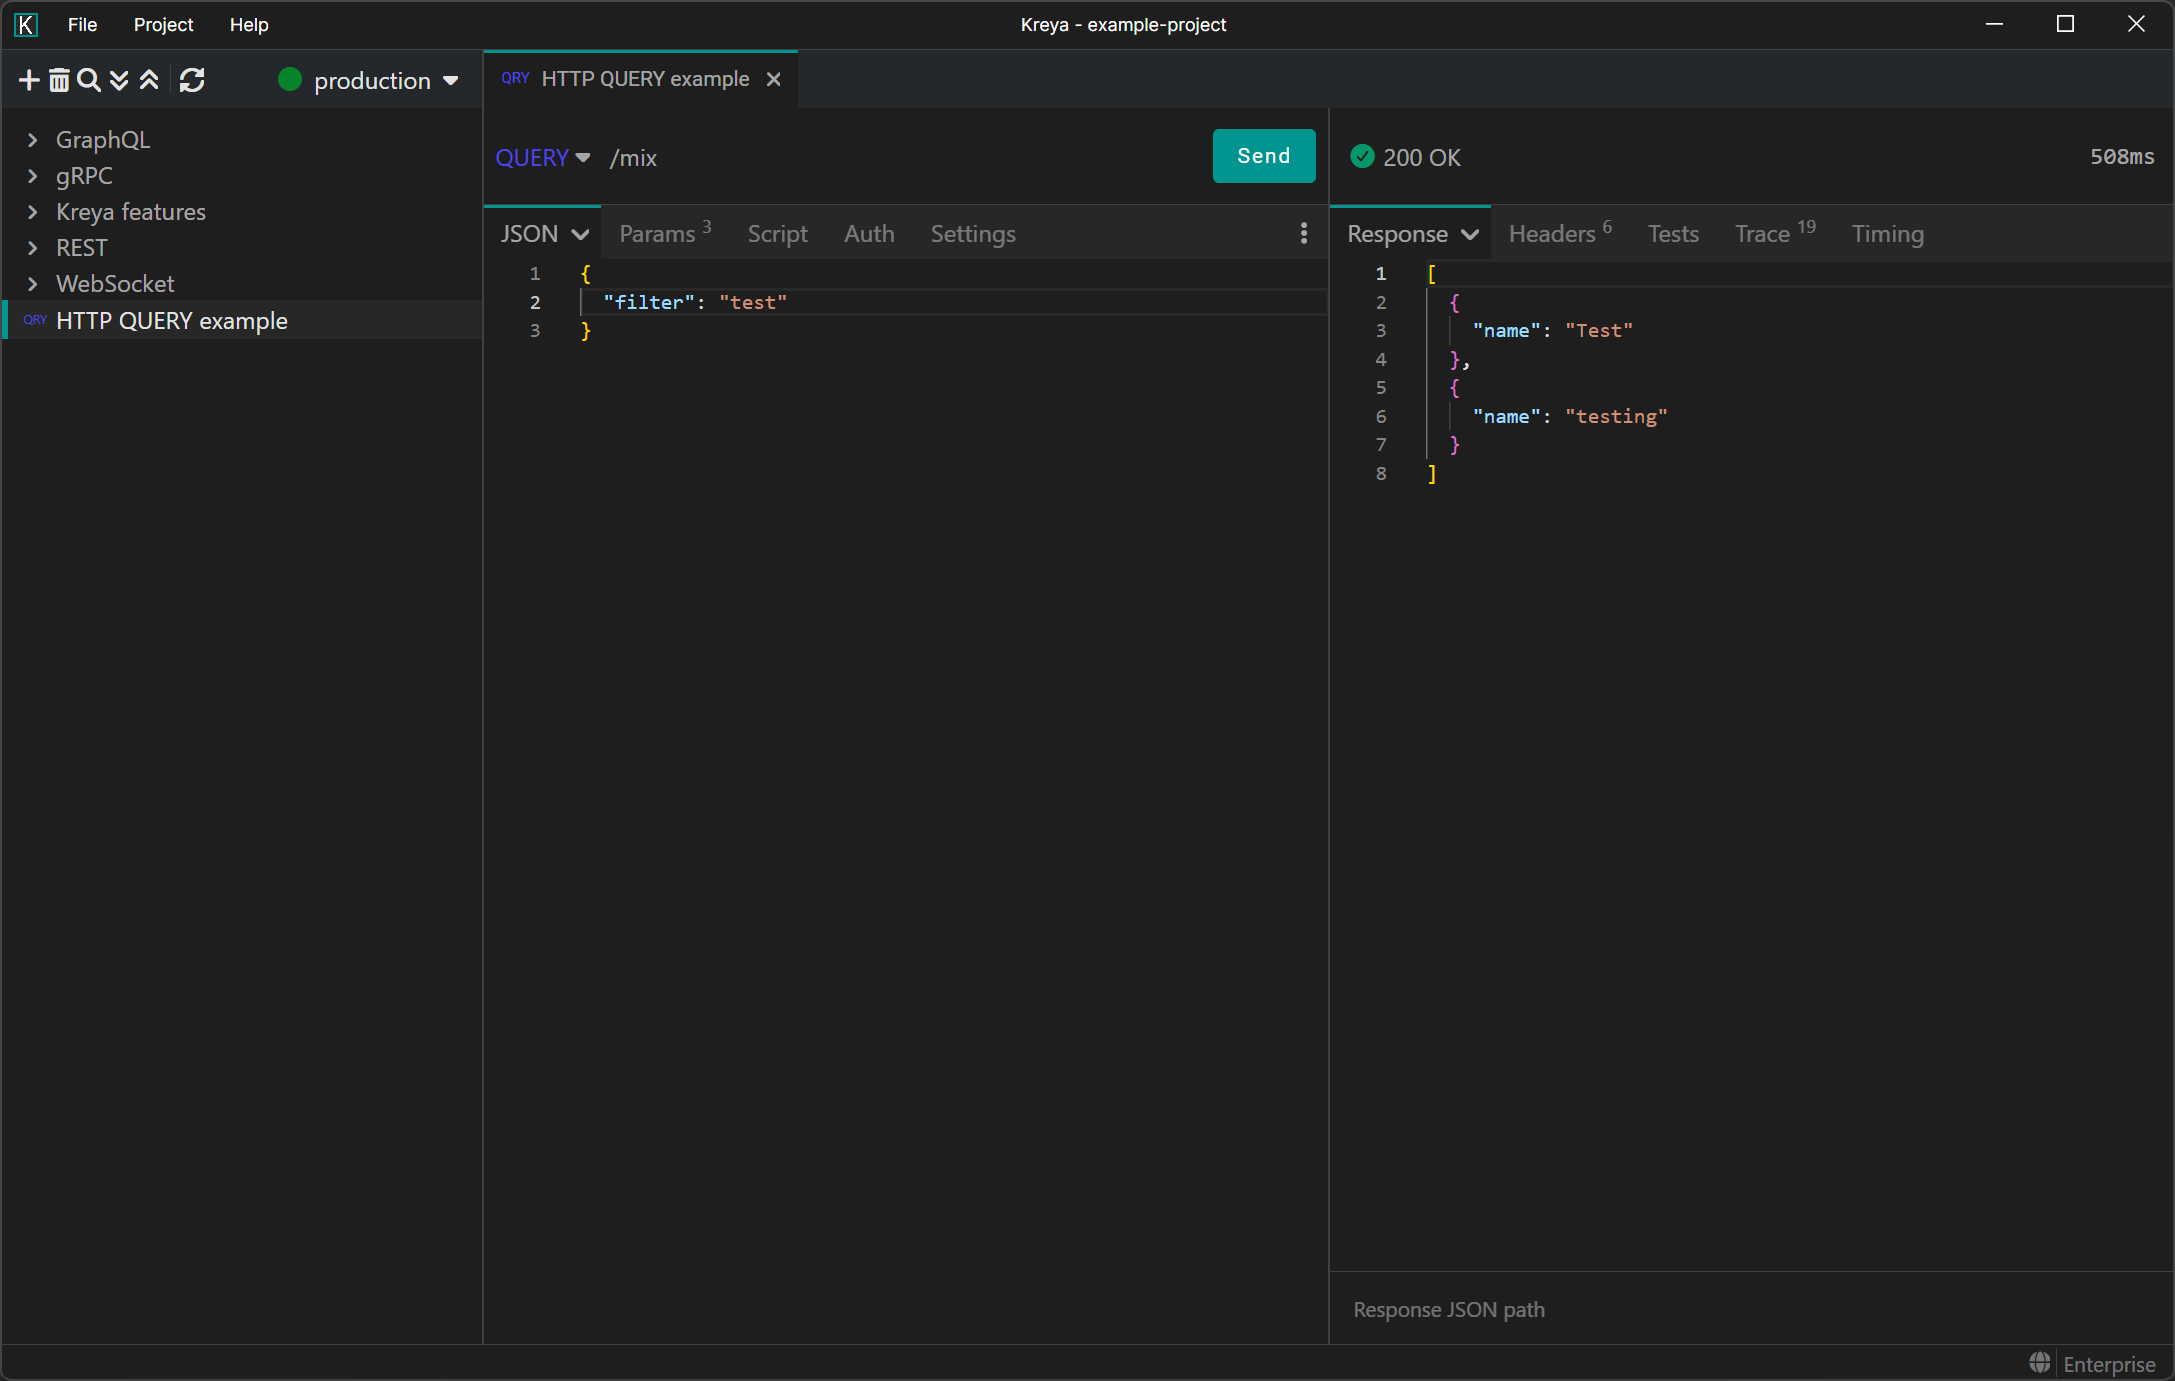Expand the Kreya features folder

pyautogui.click(x=33, y=212)
